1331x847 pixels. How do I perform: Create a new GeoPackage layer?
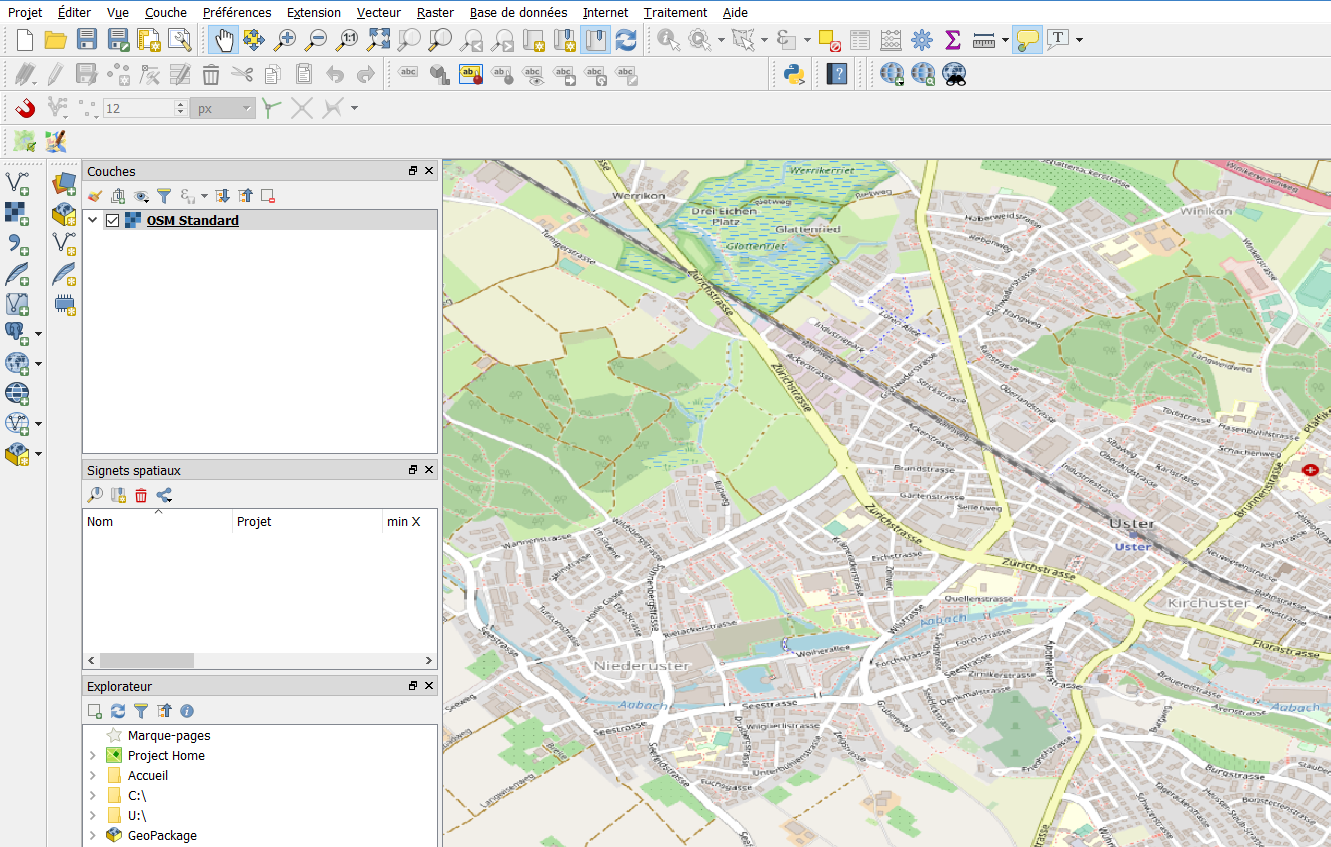tap(64, 213)
